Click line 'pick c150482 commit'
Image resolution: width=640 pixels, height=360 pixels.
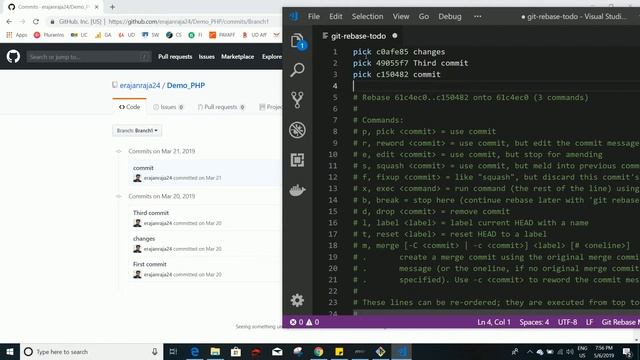[396, 74]
